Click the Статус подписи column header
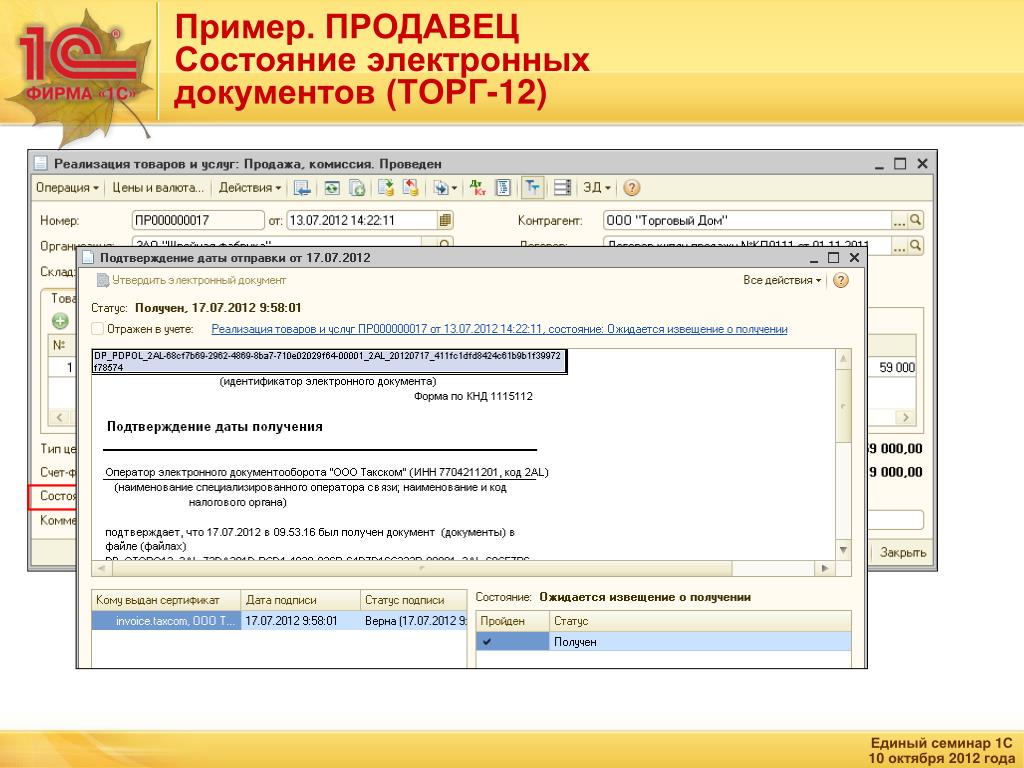This screenshot has height=768, width=1024. [x=413, y=600]
